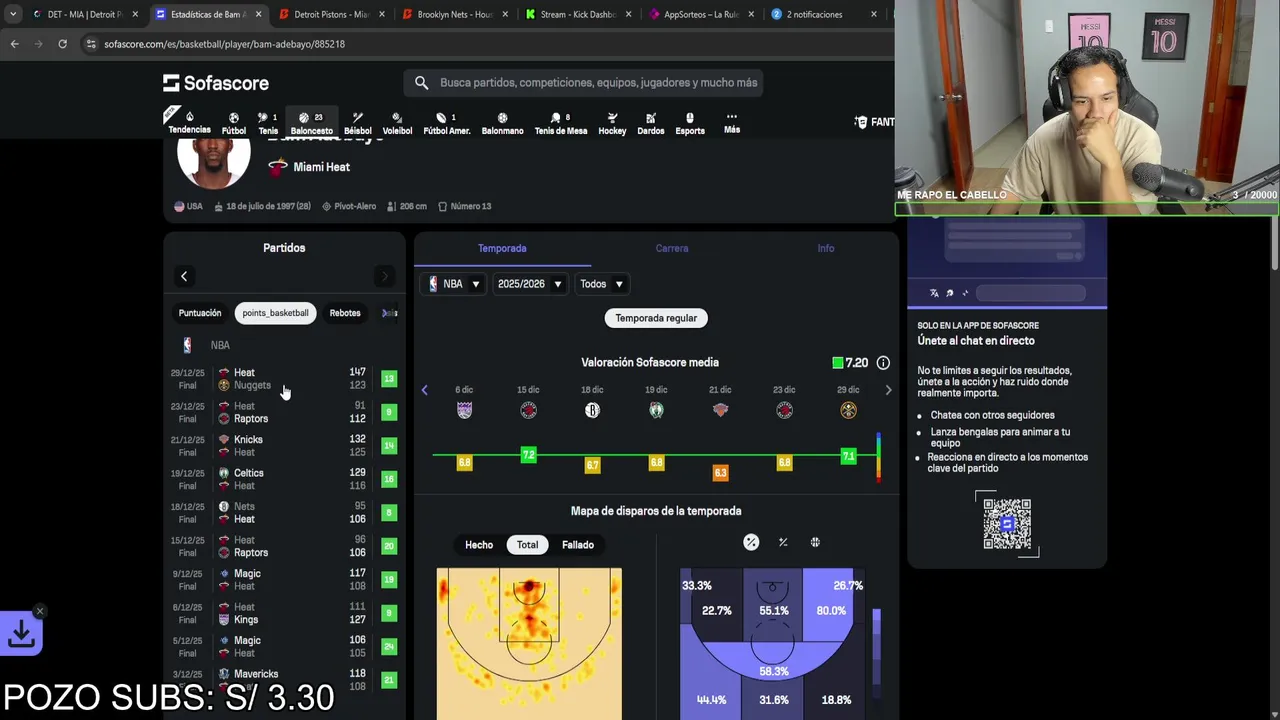1280x720 pixels.
Task: Open the Esports category
Action: [690, 123]
